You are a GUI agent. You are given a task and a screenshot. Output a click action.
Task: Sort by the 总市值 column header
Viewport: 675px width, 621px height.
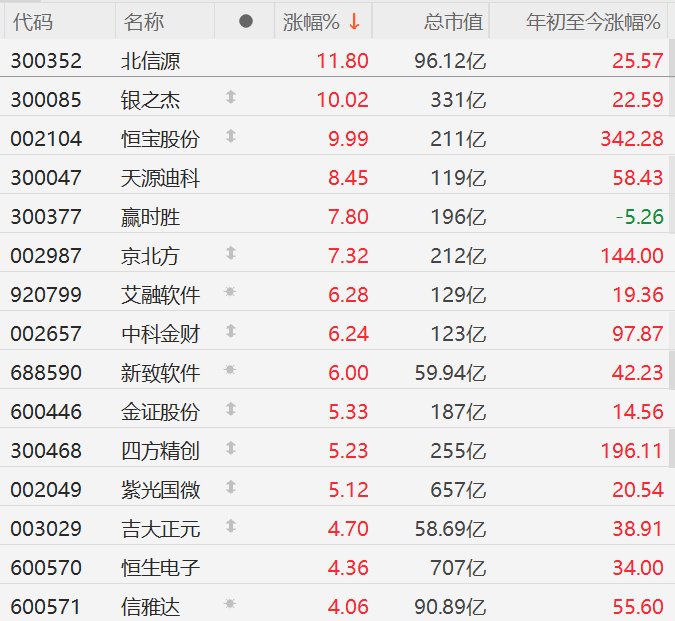tap(453, 22)
